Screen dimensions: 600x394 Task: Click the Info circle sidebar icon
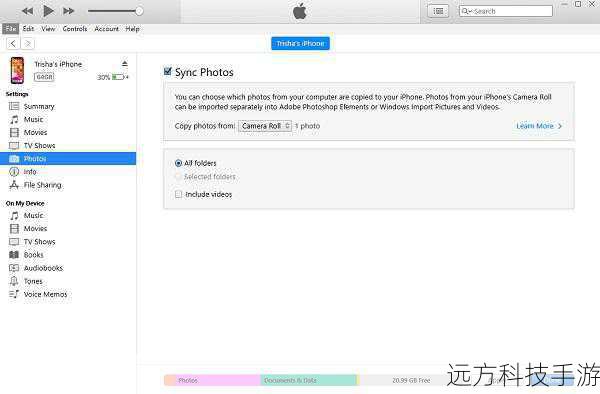14,171
